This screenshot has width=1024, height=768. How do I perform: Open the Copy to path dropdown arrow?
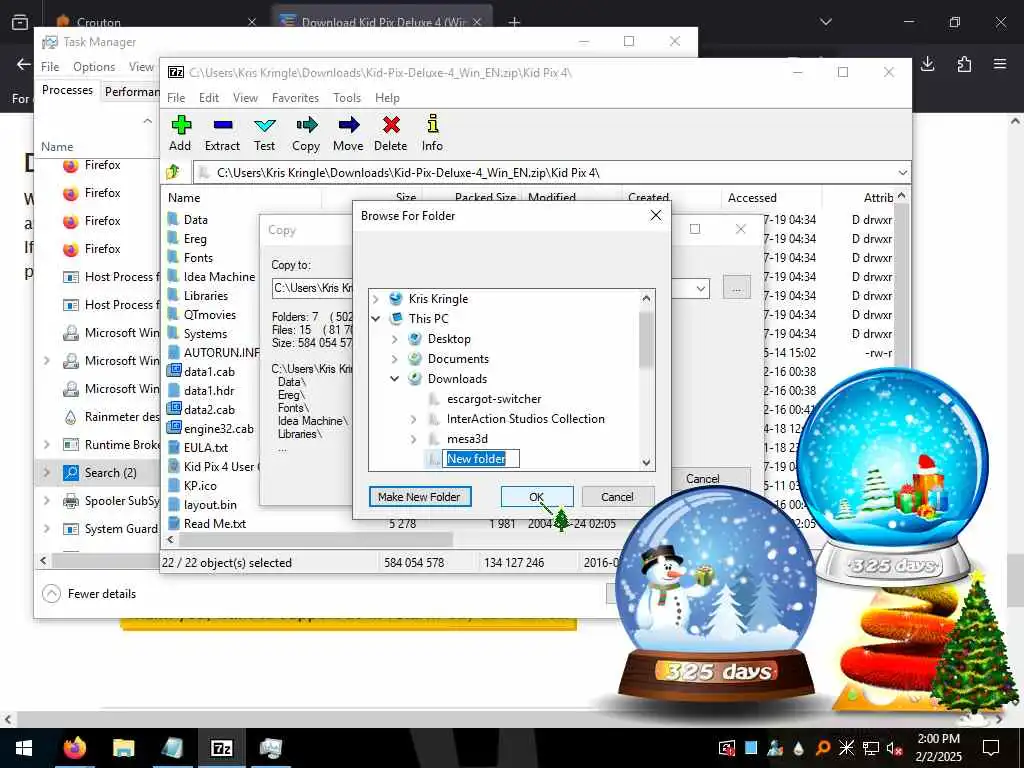tap(701, 288)
